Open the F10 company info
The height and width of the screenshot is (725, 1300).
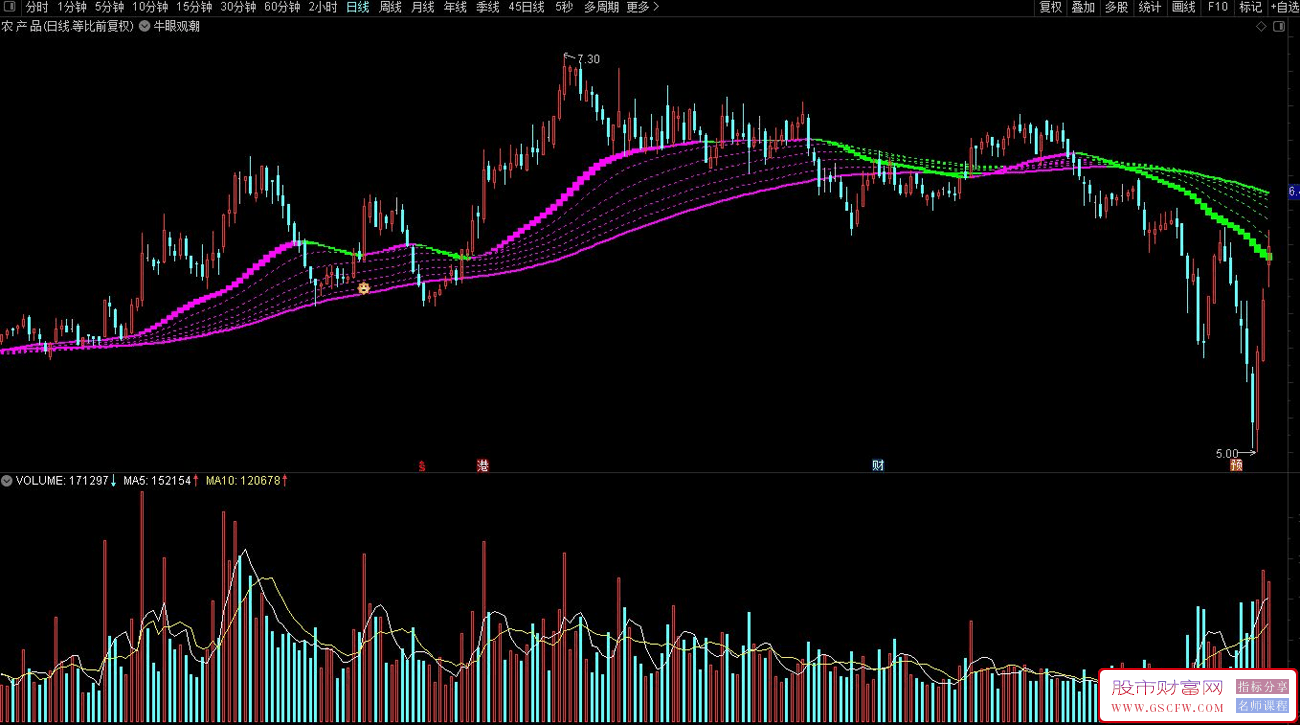[1217, 7]
